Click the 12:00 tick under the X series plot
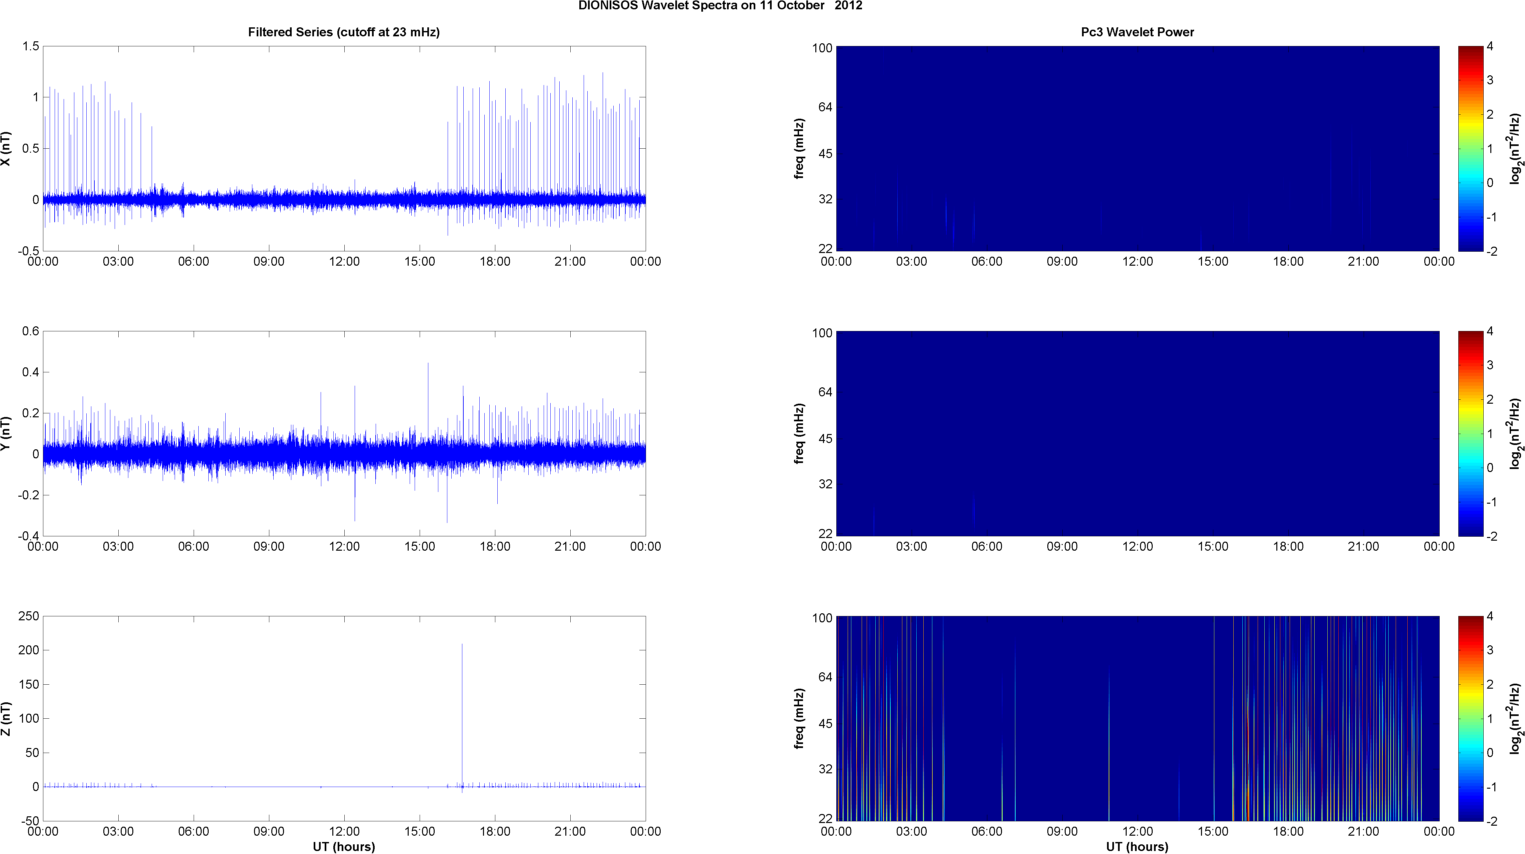 click(344, 262)
